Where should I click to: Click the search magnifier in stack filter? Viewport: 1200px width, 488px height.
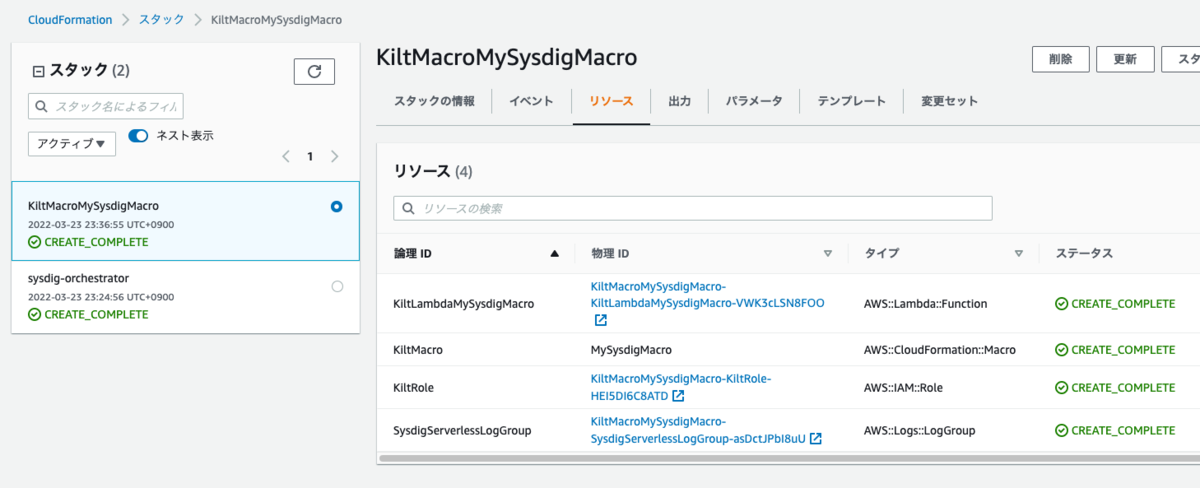coord(42,106)
